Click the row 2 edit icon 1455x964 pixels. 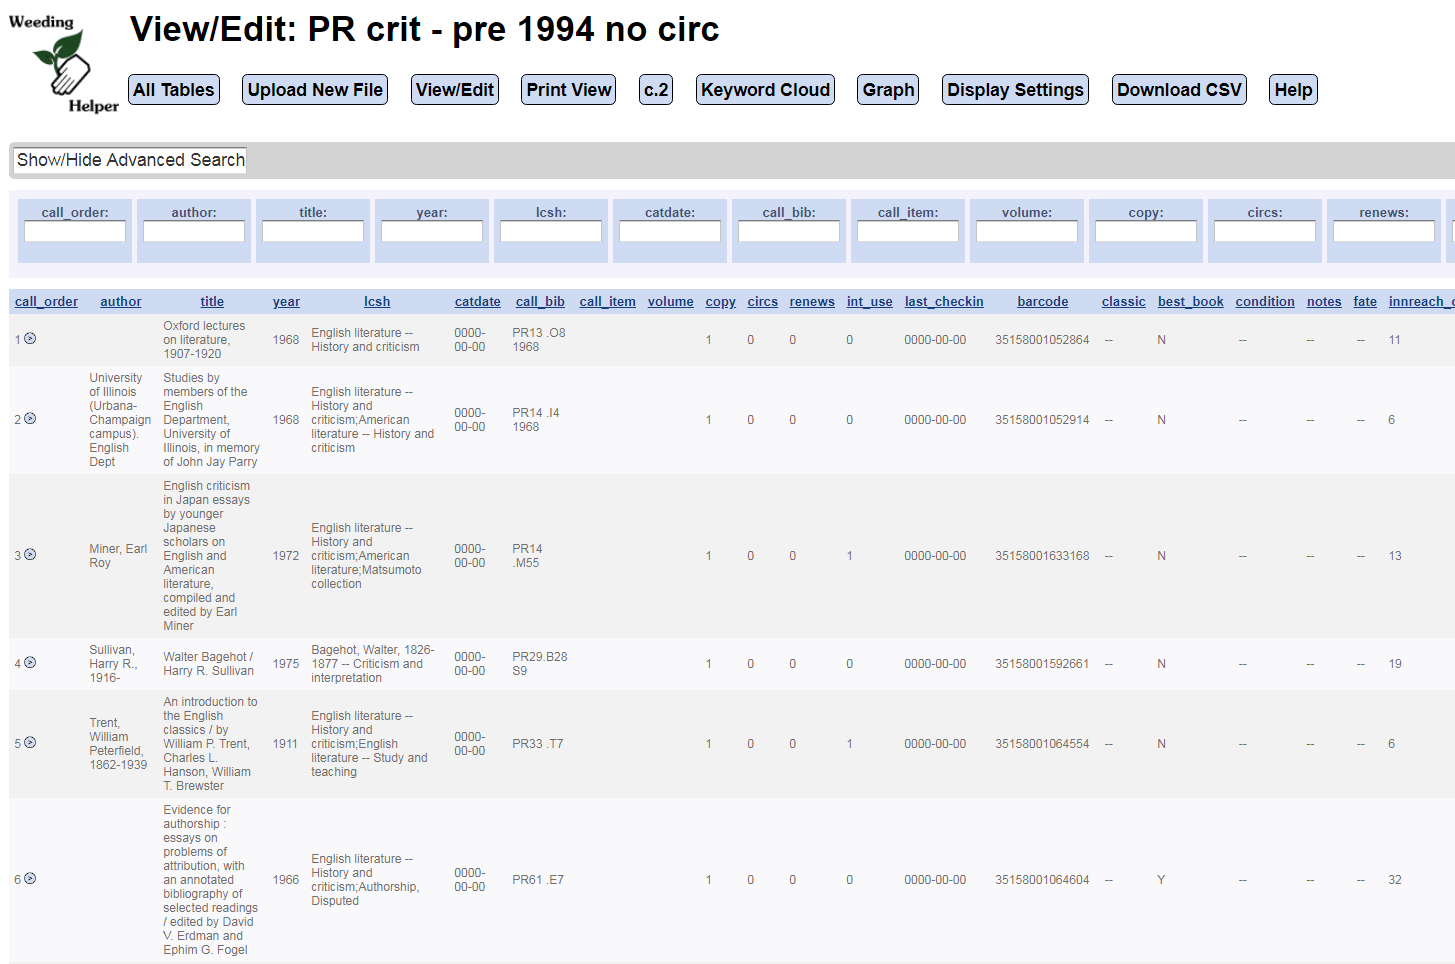[x=30, y=419]
